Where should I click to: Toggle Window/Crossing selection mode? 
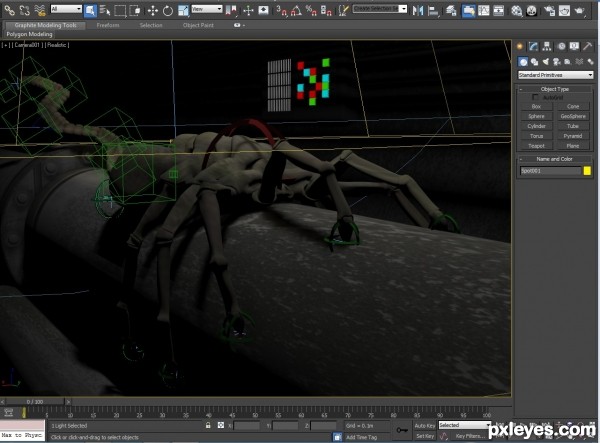(x=135, y=10)
